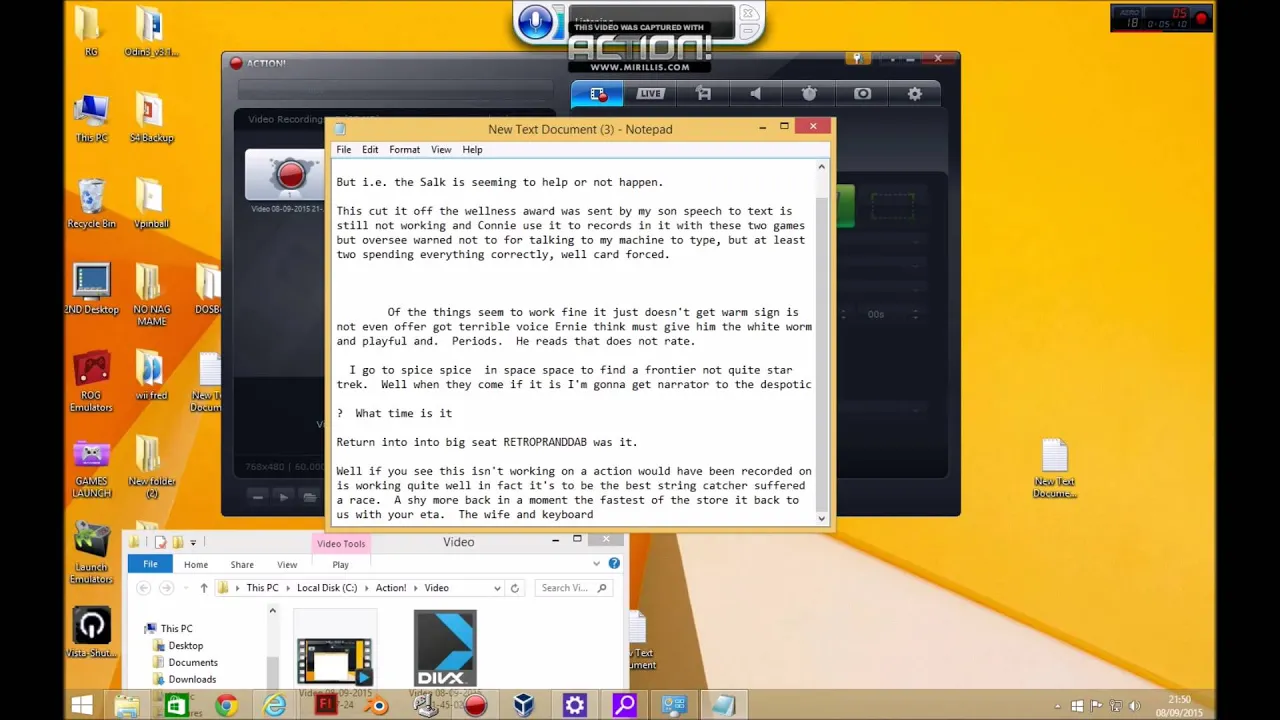The height and width of the screenshot is (720, 1280).
Task: Open the Screenshots camera tab in Action!
Action: click(x=862, y=94)
